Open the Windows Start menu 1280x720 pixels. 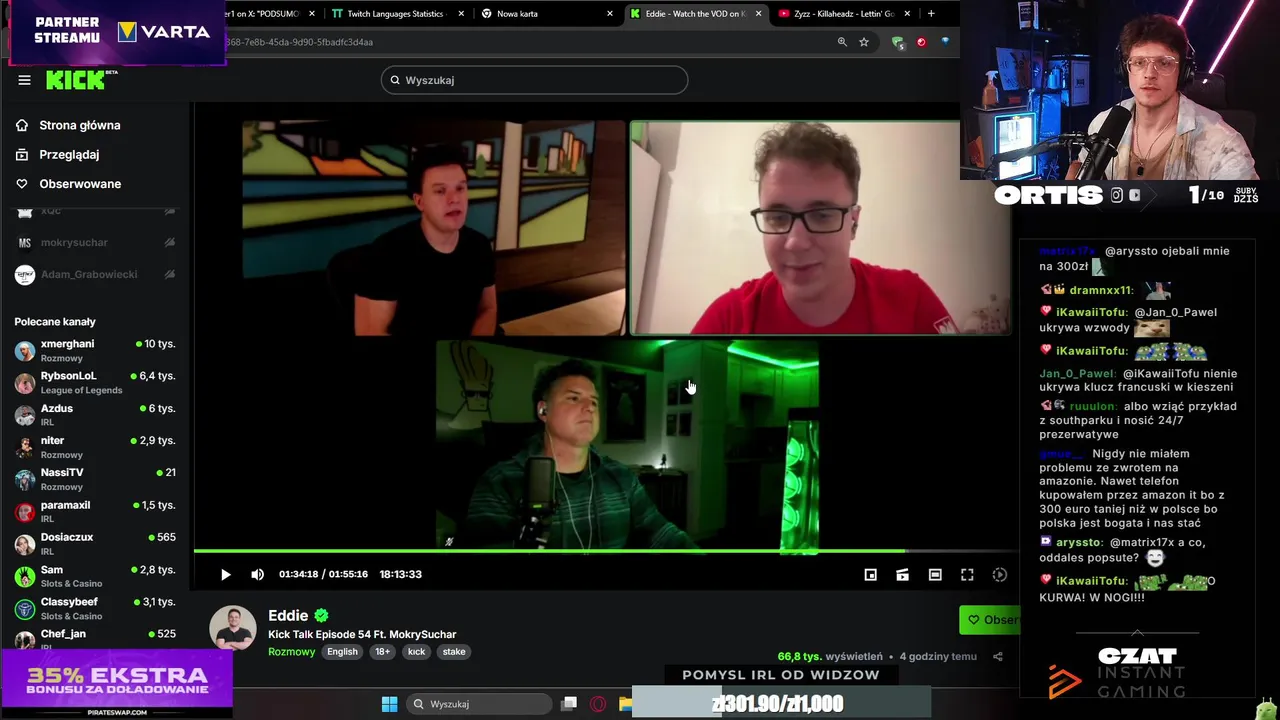tap(389, 704)
